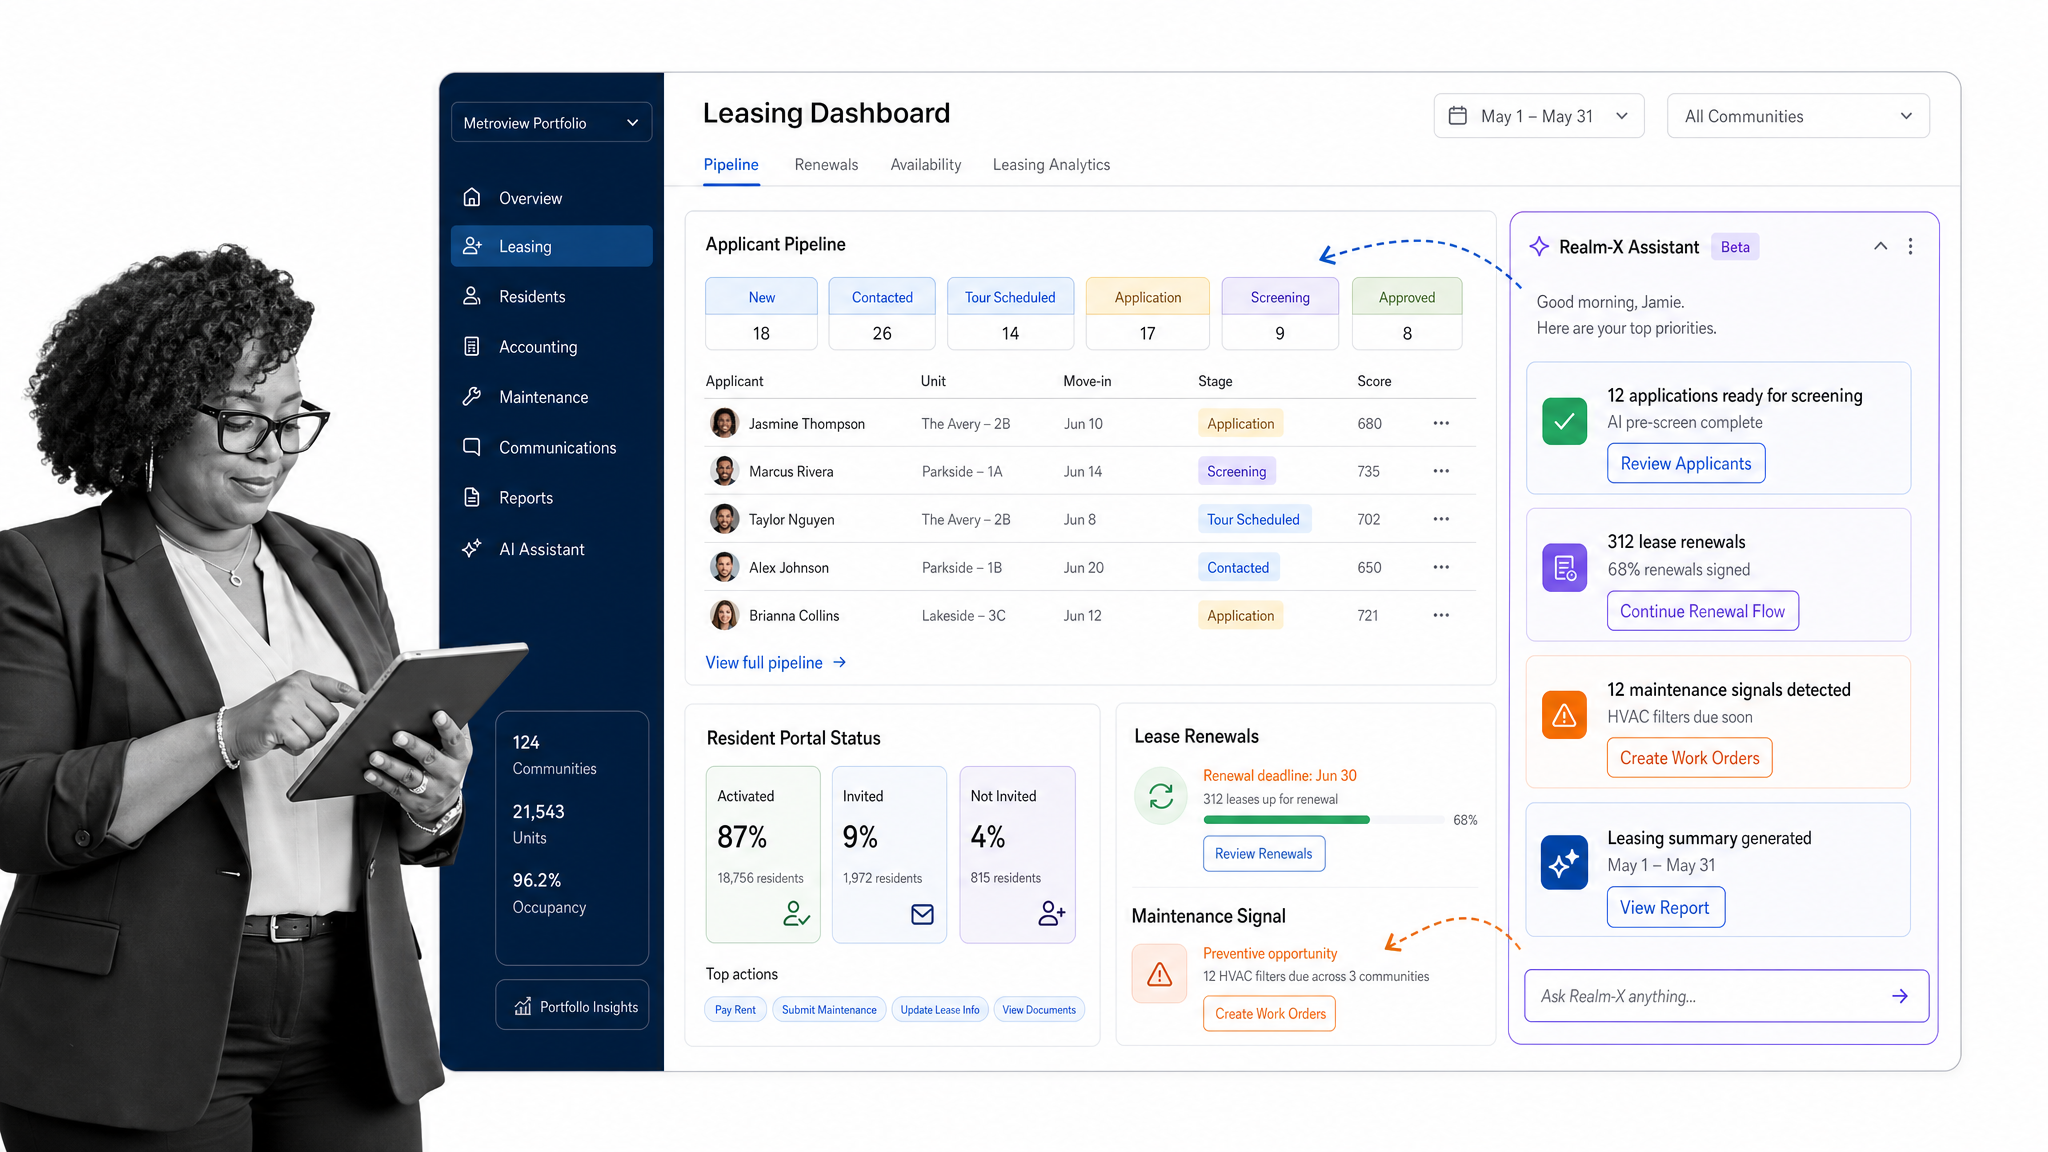Click Create Work Orders in Realm-X Assistant
The height and width of the screenshot is (1152, 2048).
tap(1689, 758)
